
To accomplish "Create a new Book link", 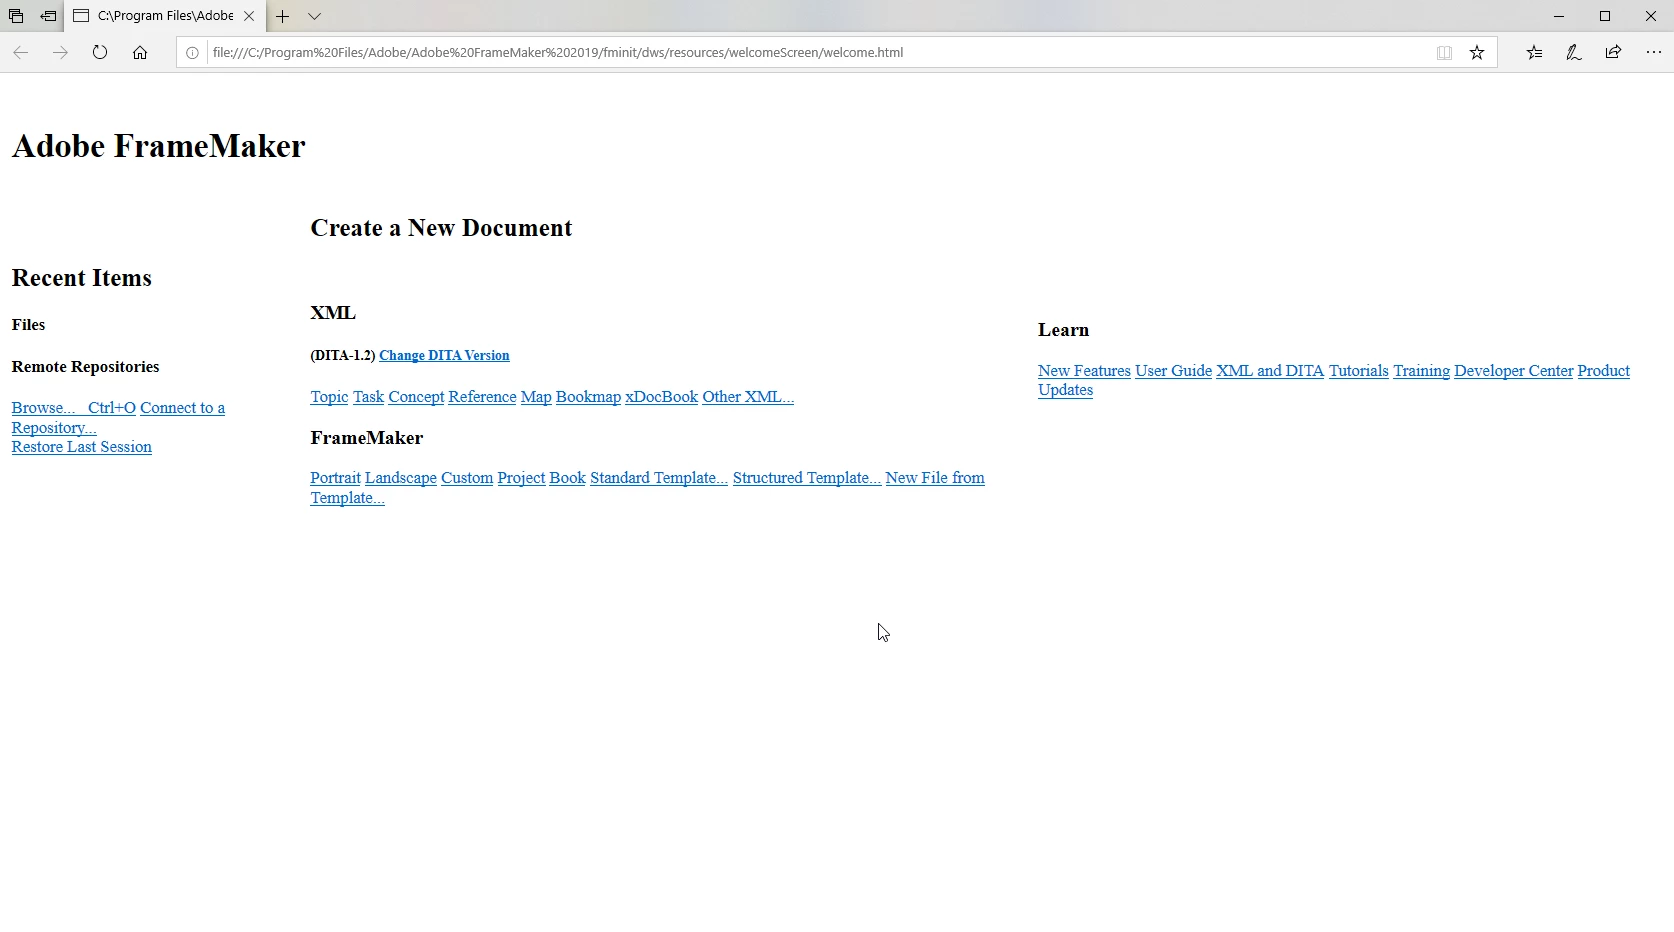I will (x=567, y=478).
